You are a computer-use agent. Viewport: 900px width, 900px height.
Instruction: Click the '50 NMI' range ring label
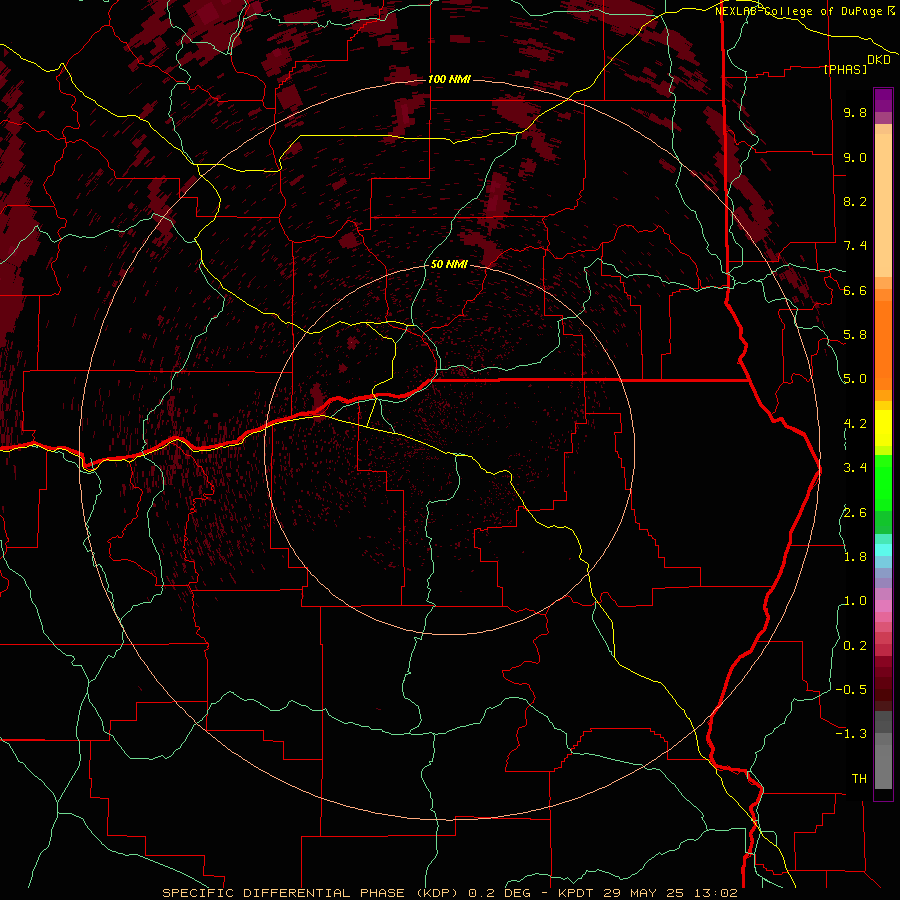449,265
